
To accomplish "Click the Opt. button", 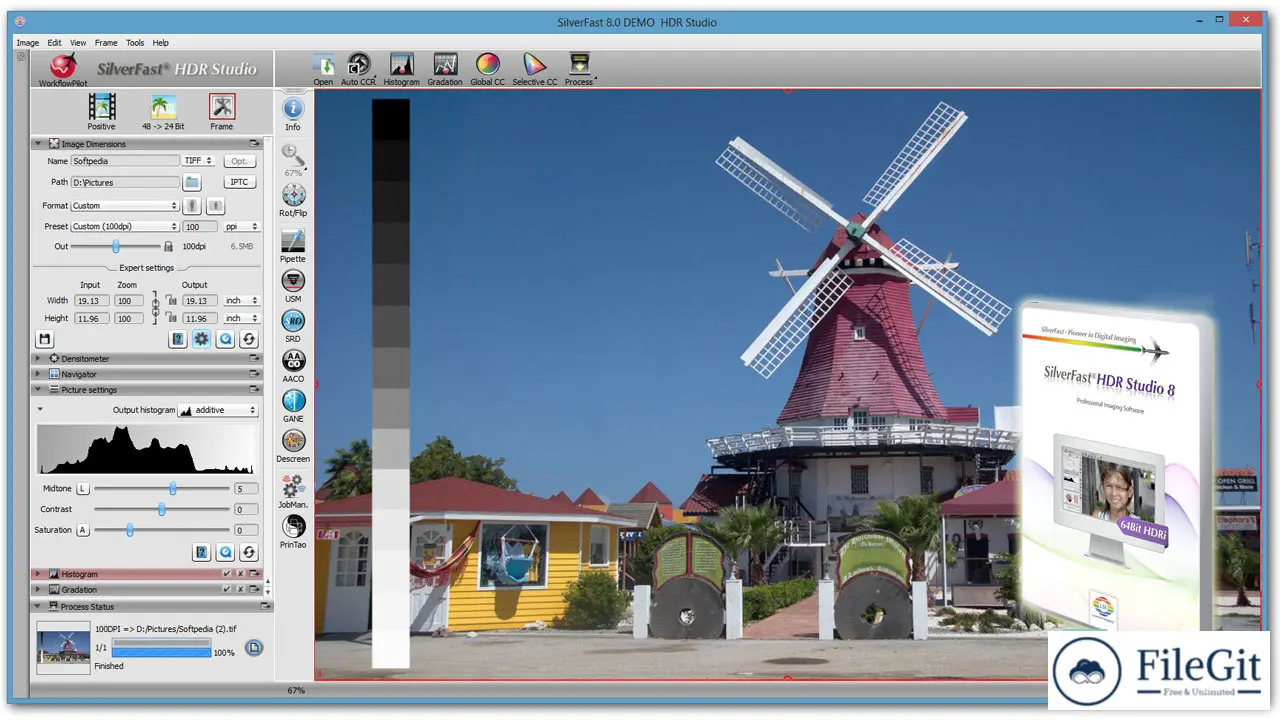I will tap(239, 161).
